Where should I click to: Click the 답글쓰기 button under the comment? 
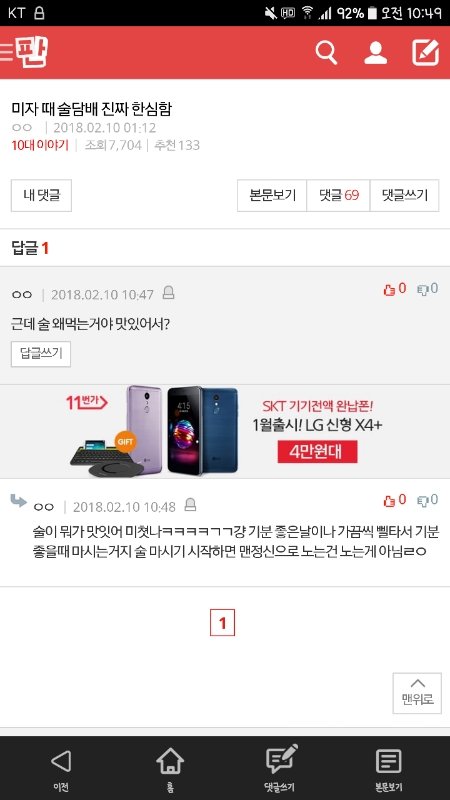(x=41, y=354)
